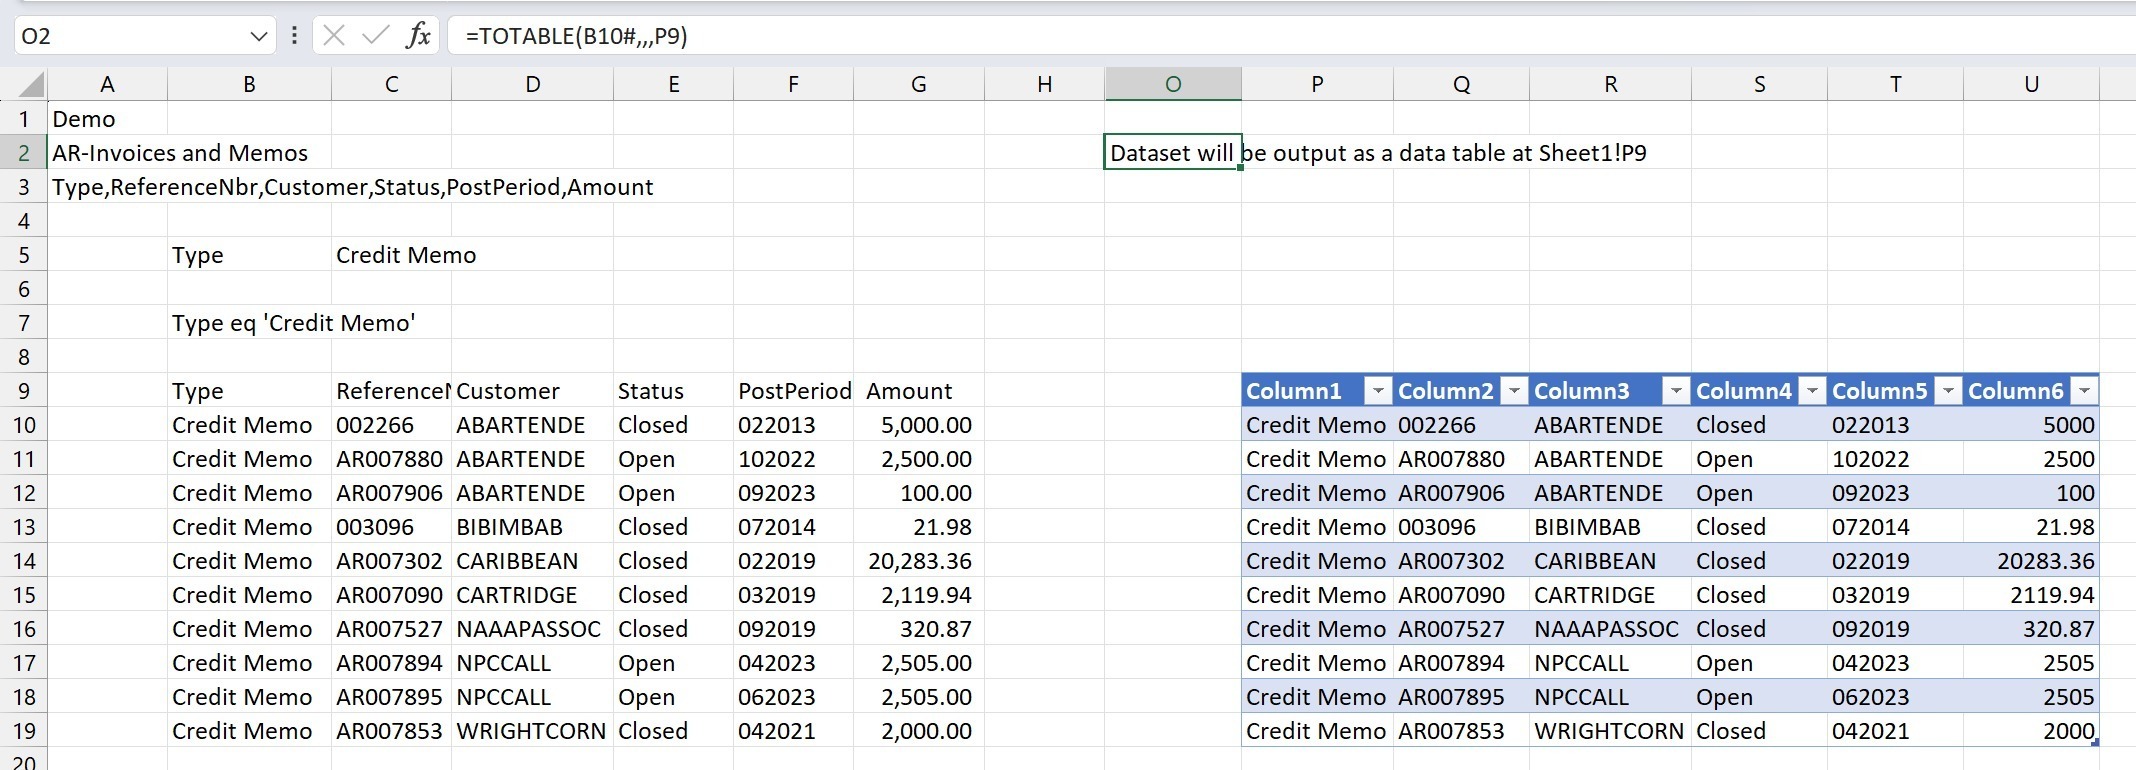Open the Column5 filter dropdown
2136x770 pixels.
coord(1948,391)
